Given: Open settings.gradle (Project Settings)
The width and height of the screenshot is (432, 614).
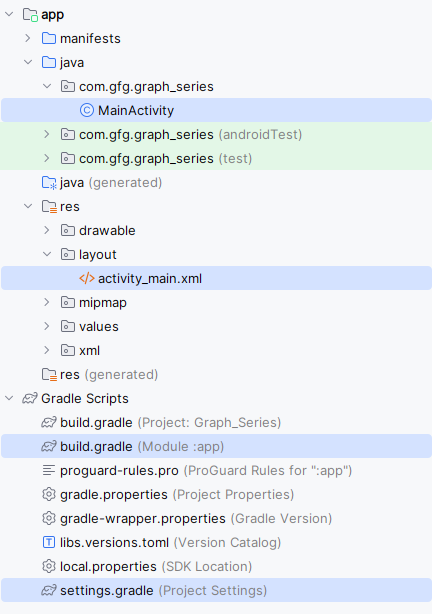Looking at the screenshot, I should pyautogui.click(x=216, y=590).
